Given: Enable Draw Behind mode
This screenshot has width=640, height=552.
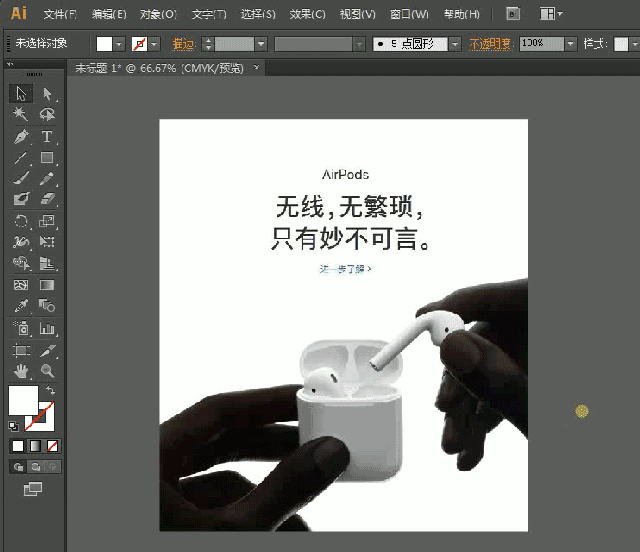Looking at the screenshot, I should tap(36, 466).
